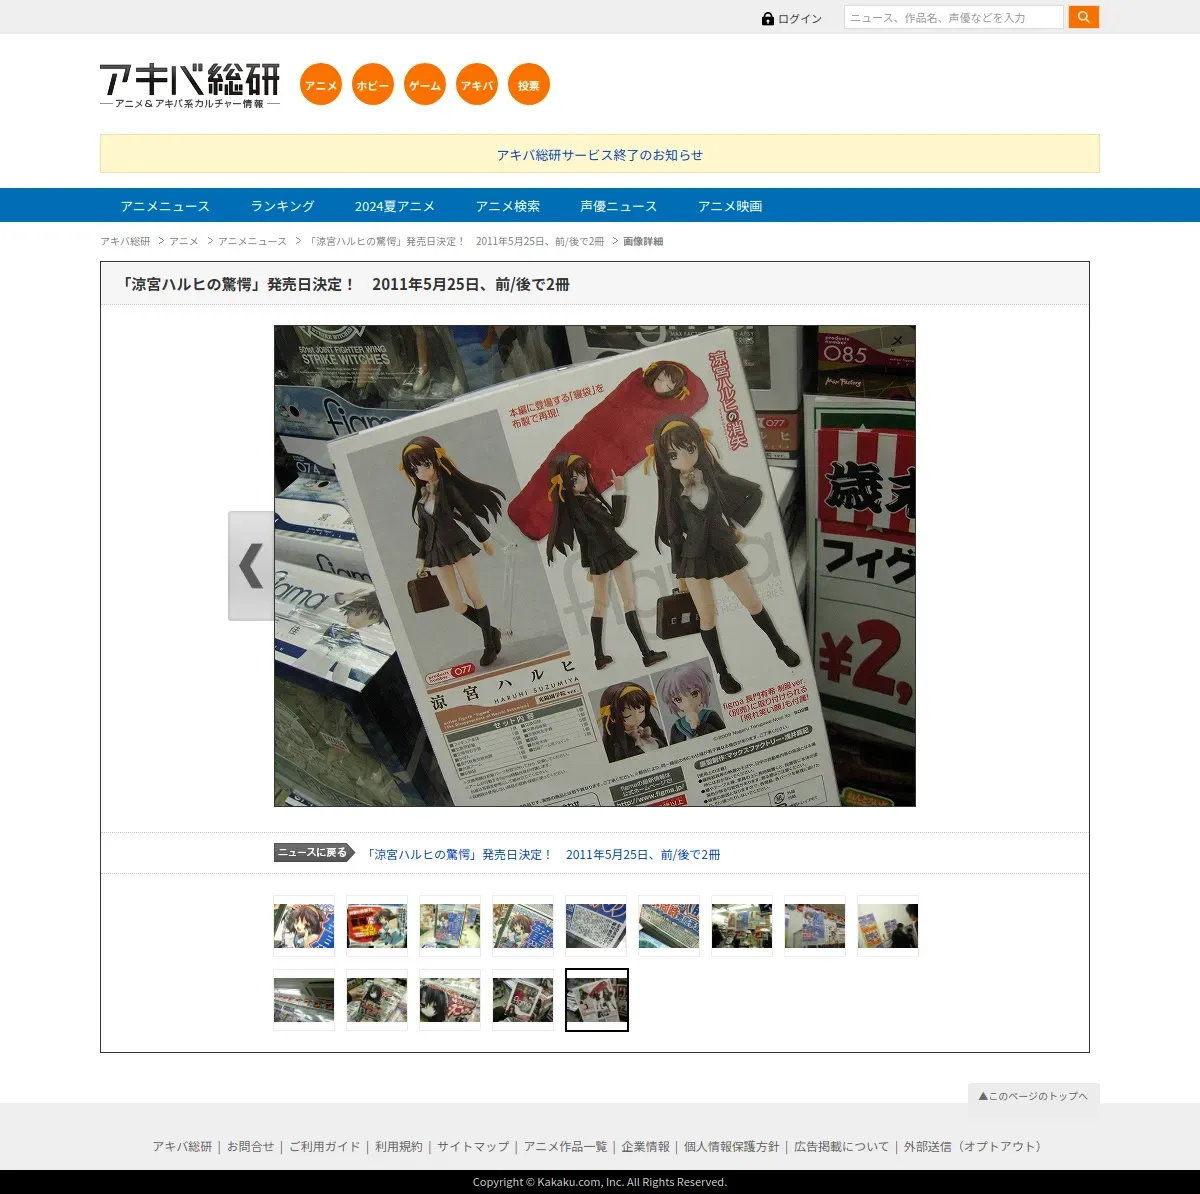Open third thumbnail in the second row
Screen dimensions: 1200x1194
450,1000
